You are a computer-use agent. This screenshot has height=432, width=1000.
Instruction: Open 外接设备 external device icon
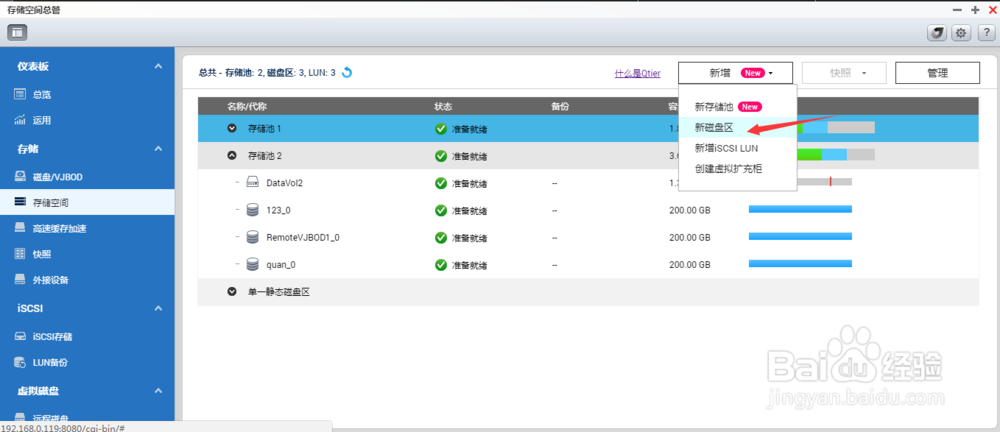20,279
